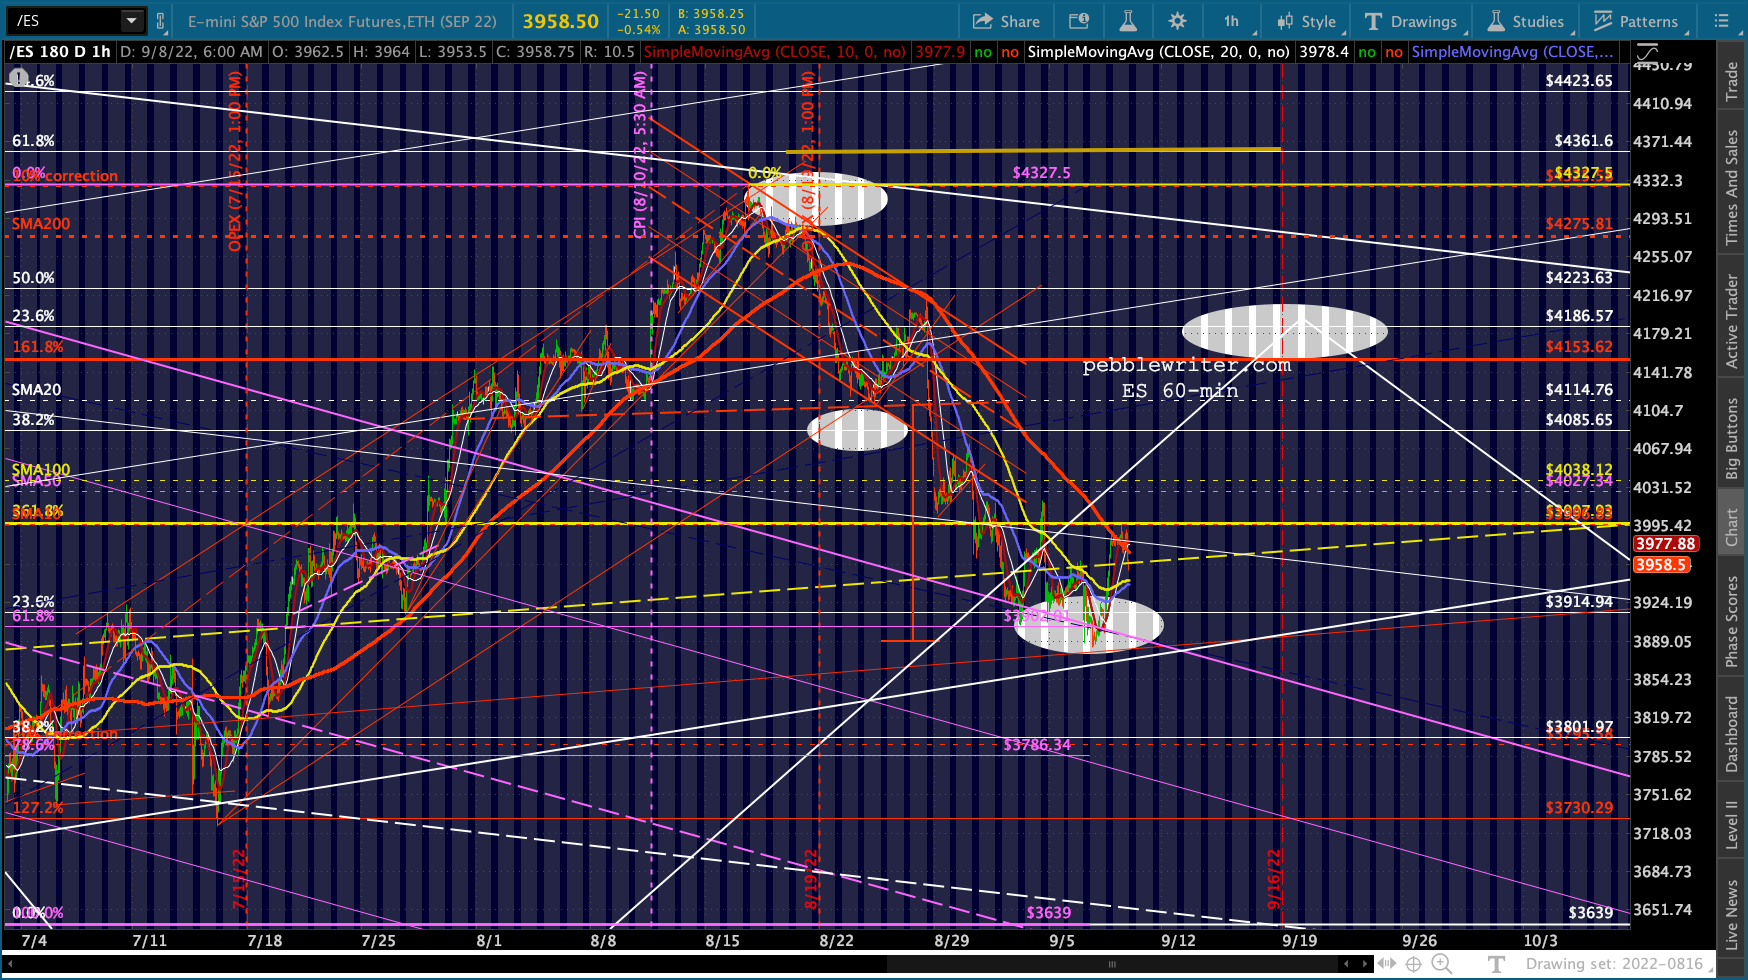Click the 9/19 date on time axis
The height and width of the screenshot is (980, 1748).
tap(1299, 941)
